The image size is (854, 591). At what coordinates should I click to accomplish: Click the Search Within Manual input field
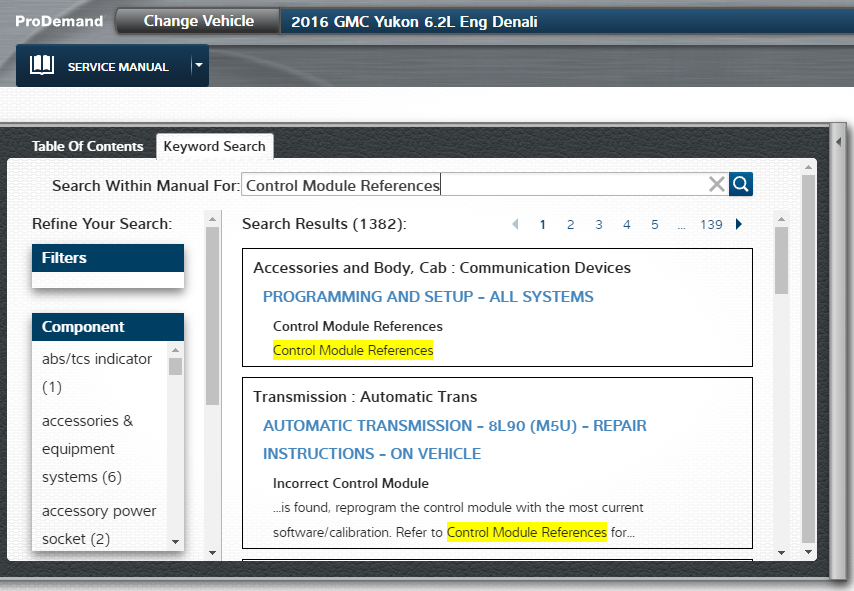coord(470,185)
